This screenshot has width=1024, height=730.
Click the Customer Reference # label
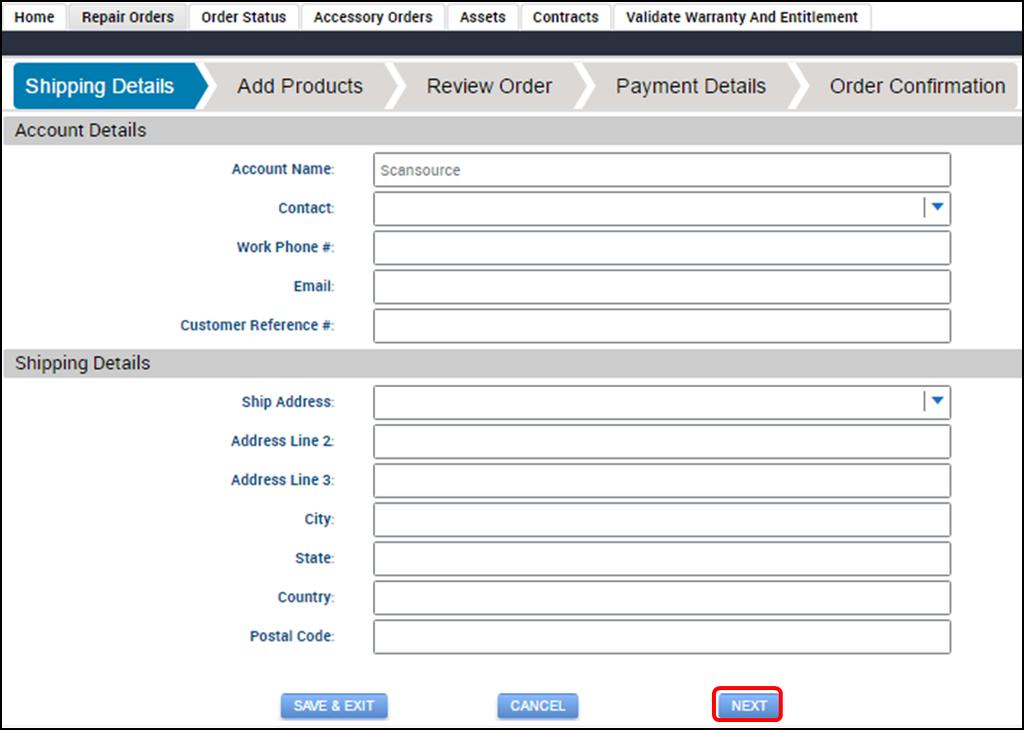[257, 325]
